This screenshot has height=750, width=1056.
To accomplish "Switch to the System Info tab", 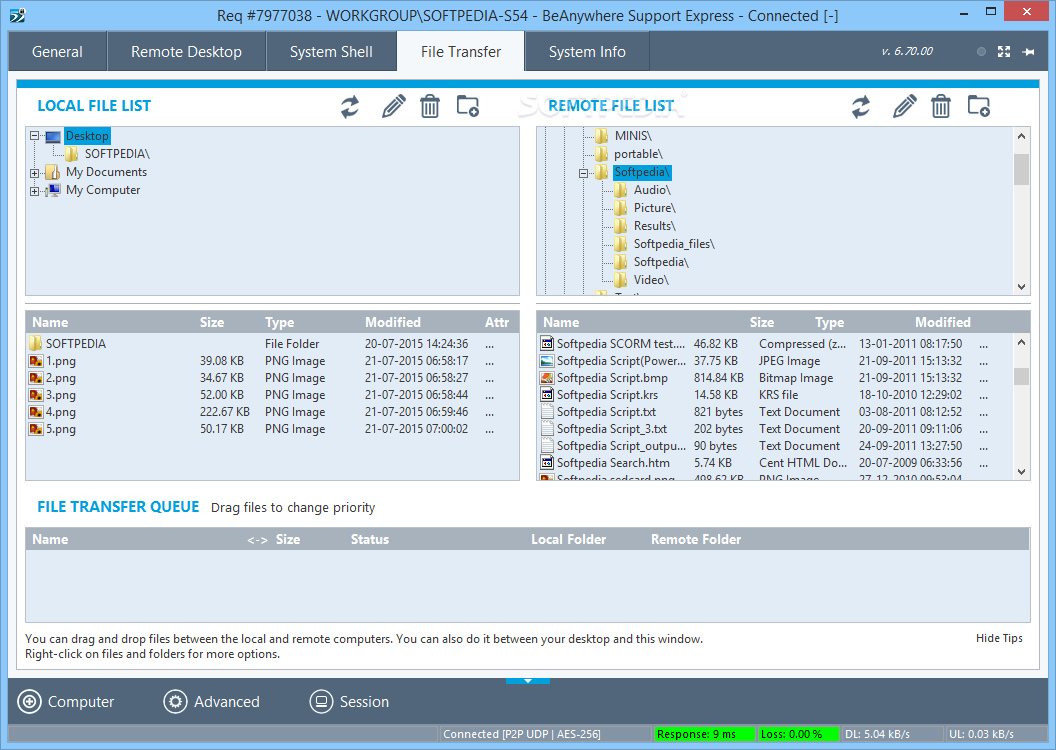I will [x=587, y=52].
